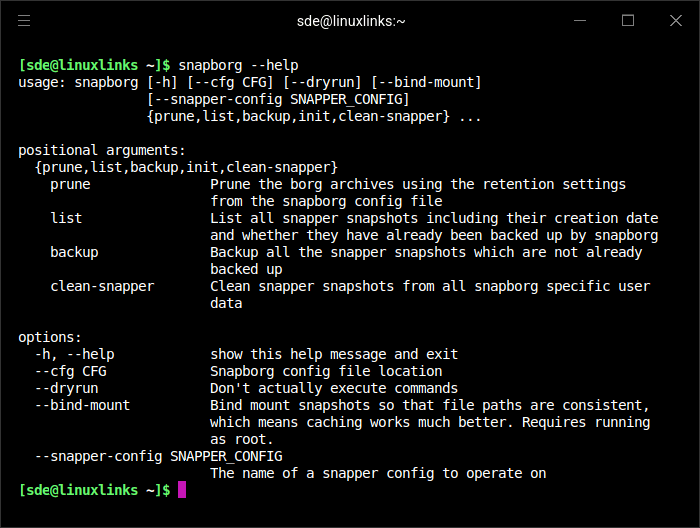Click the --cfg CFG option text
The width and height of the screenshot is (700, 528).
tap(71, 371)
